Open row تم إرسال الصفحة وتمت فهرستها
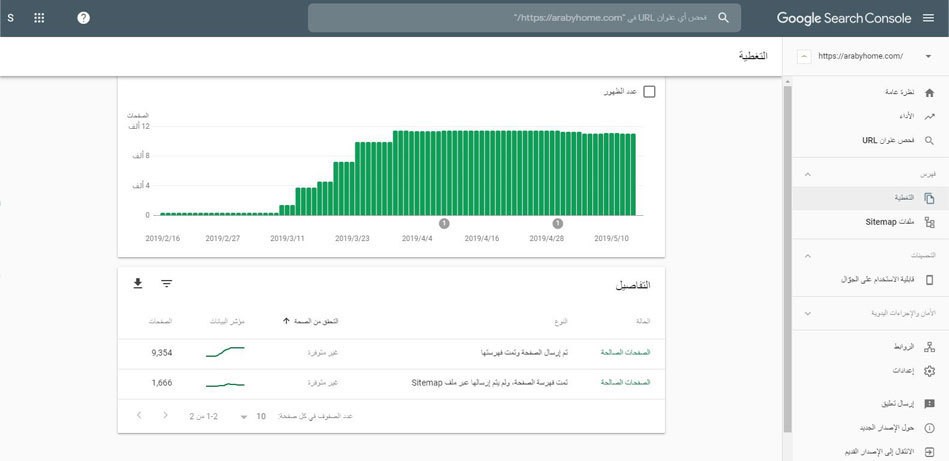The width and height of the screenshot is (949, 461). (x=391, y=353)
